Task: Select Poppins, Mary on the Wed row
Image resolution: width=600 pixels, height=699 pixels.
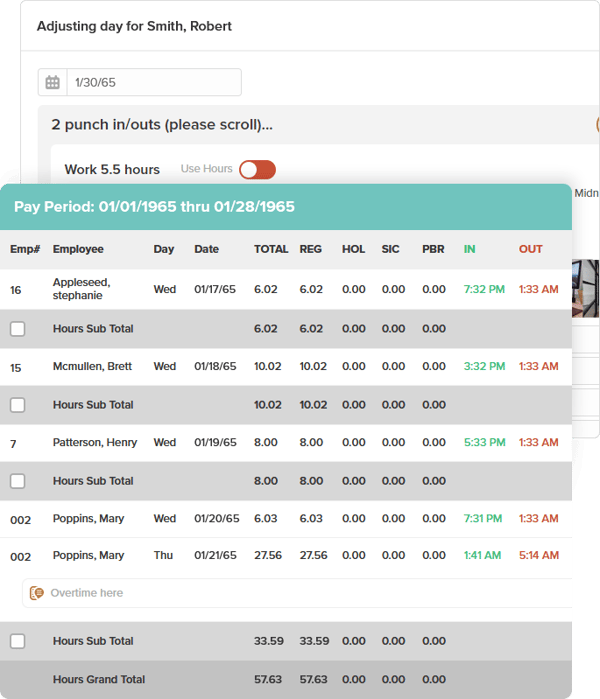Action: point(88,518)
